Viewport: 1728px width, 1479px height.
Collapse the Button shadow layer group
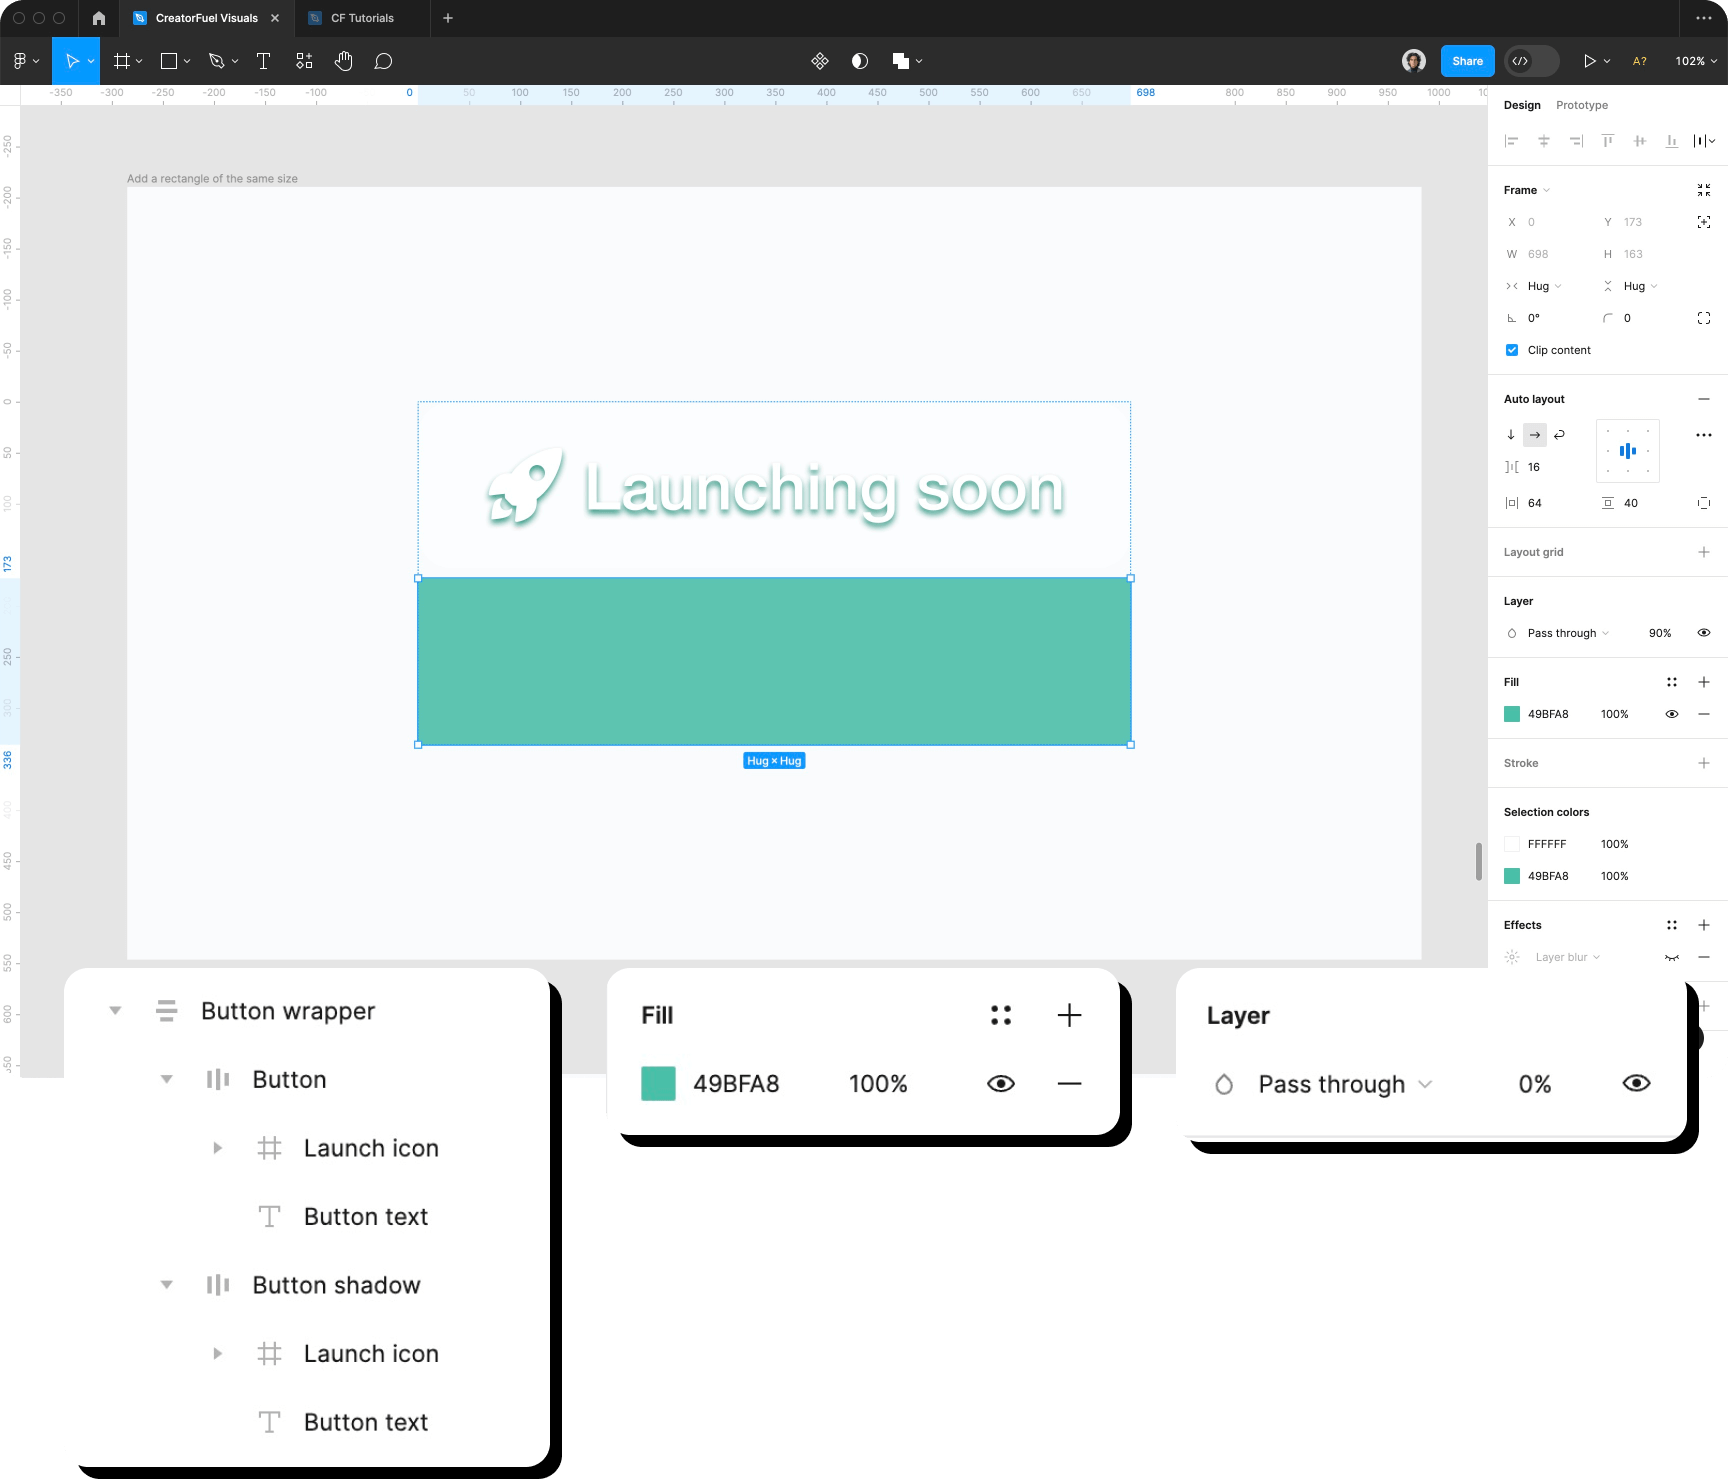[x=166, y=1285]
